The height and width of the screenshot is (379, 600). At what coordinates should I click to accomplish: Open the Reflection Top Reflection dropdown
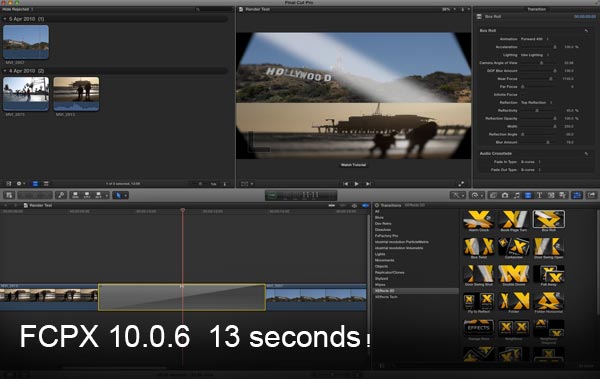(x=536, y=103)
